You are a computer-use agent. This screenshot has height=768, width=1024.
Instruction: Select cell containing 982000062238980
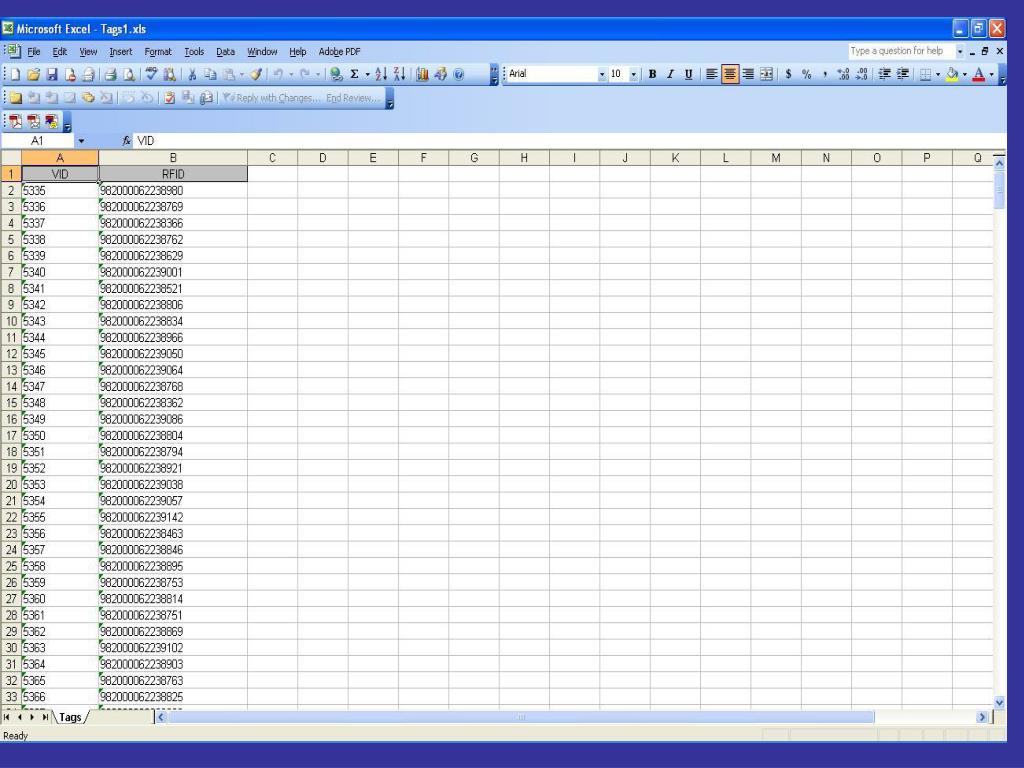(173, 191)
